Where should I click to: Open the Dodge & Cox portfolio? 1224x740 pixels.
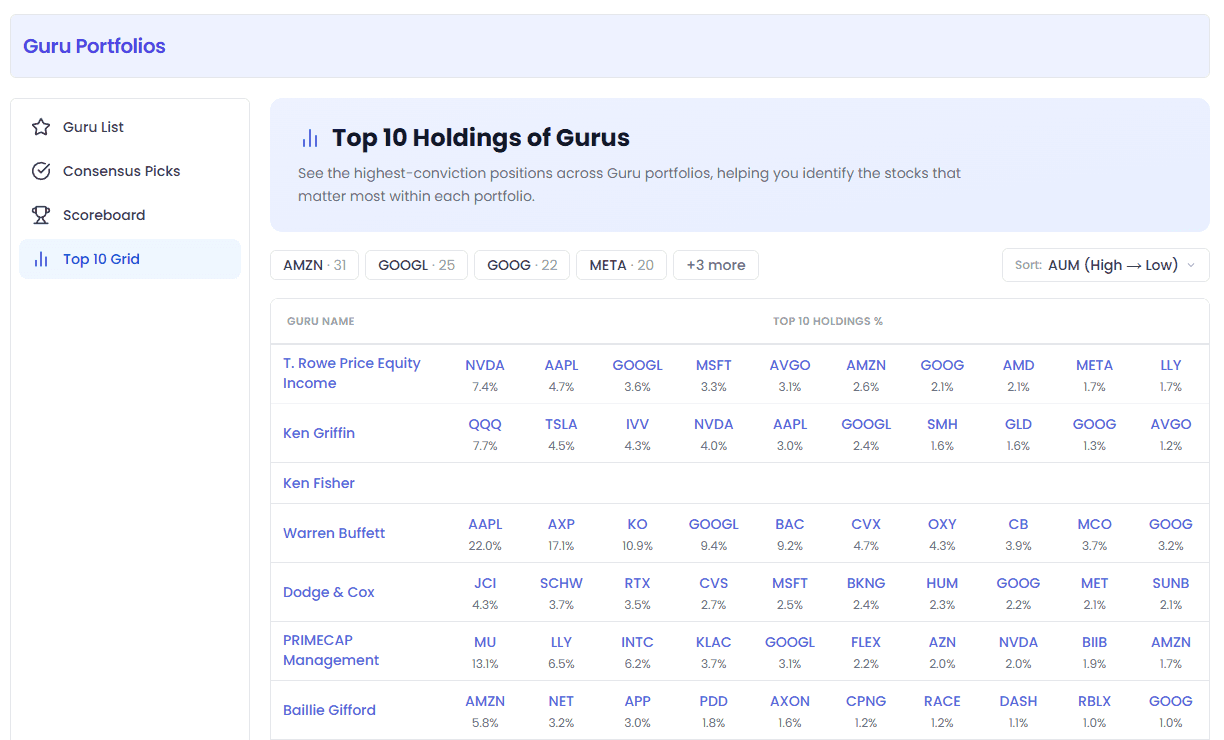click(329, 592)
